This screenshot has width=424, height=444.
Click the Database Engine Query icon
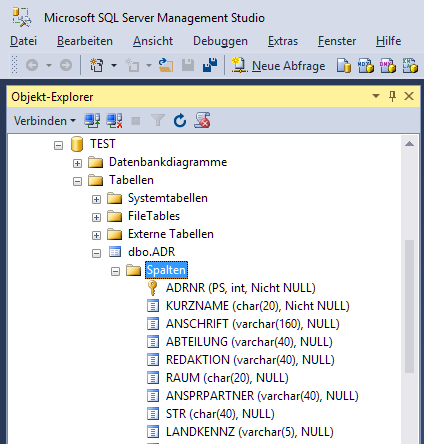[344, 65]
